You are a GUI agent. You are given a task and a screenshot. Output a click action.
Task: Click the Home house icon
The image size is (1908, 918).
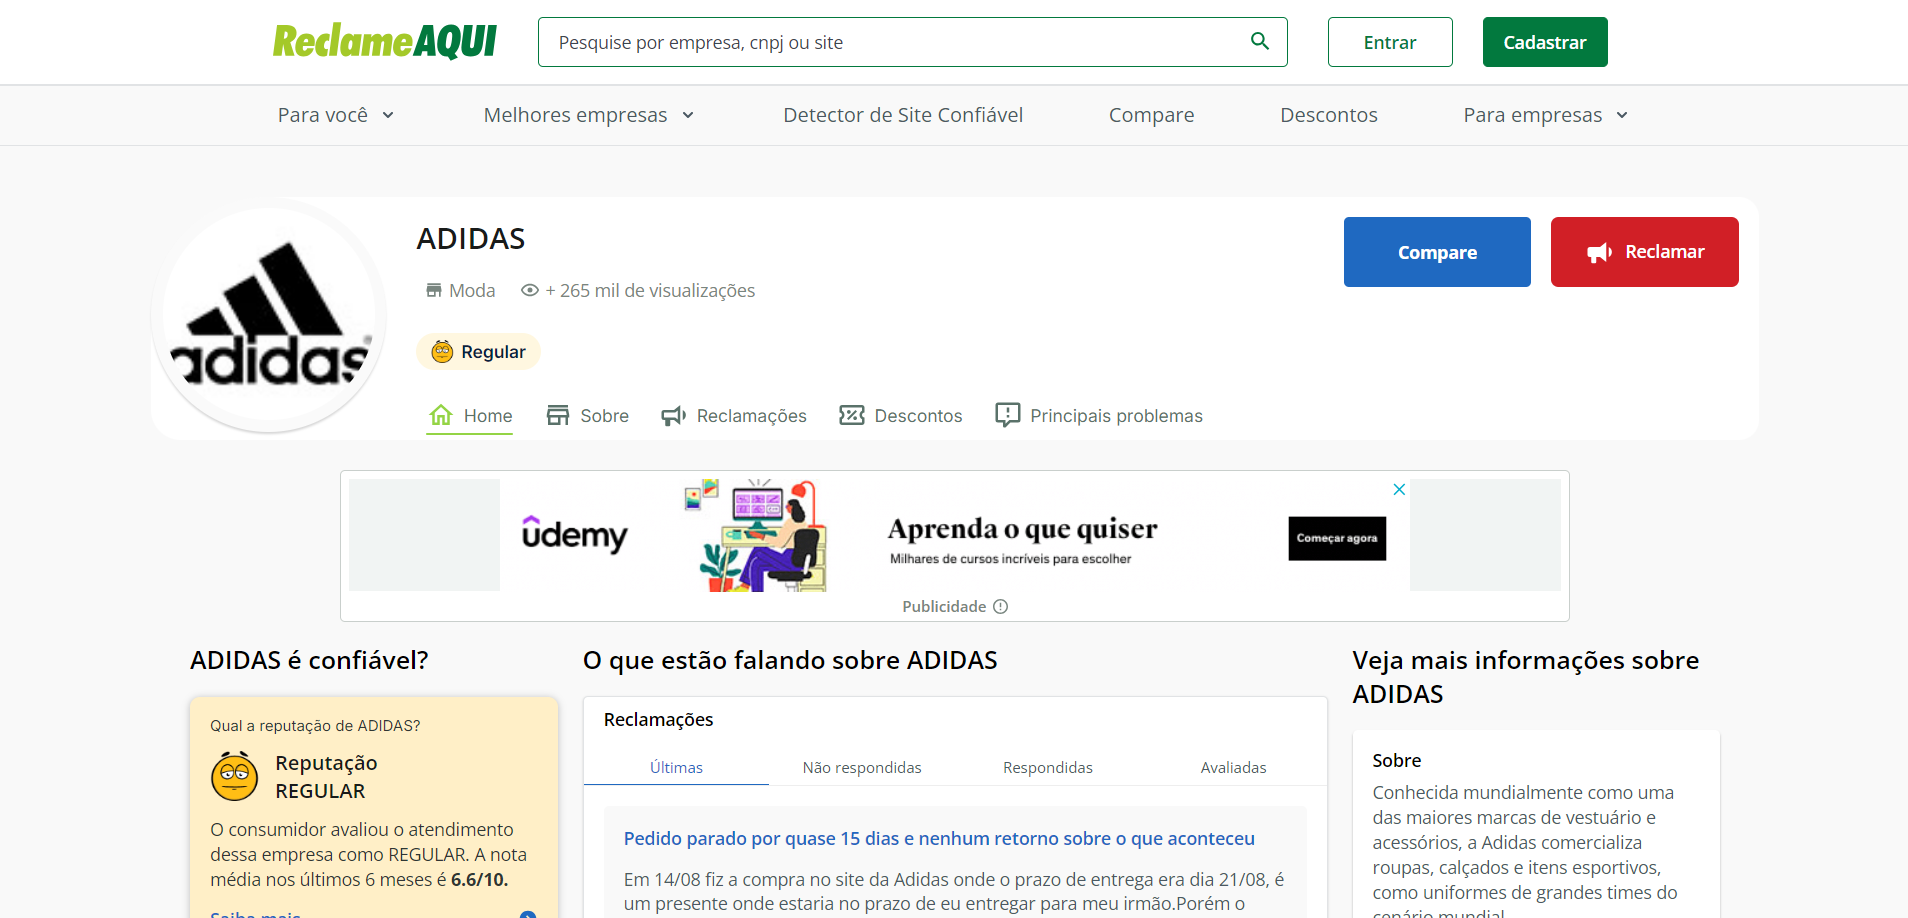(x=441, y=415)
